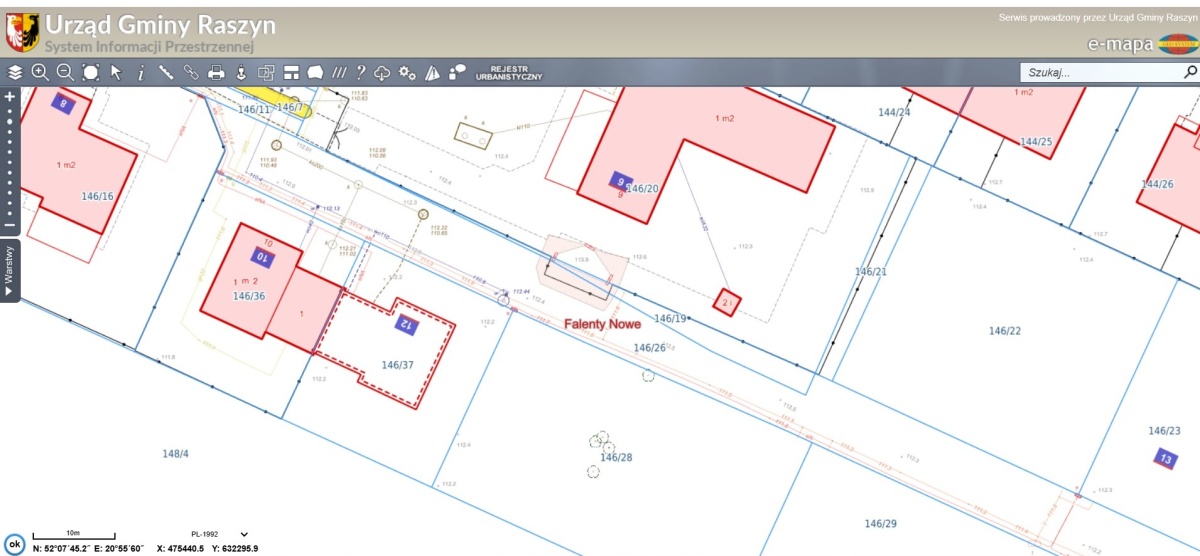Screen dimensions: 1200x556
Task: Click the speech bubble comment icon
Action: (x=458, y=72)
